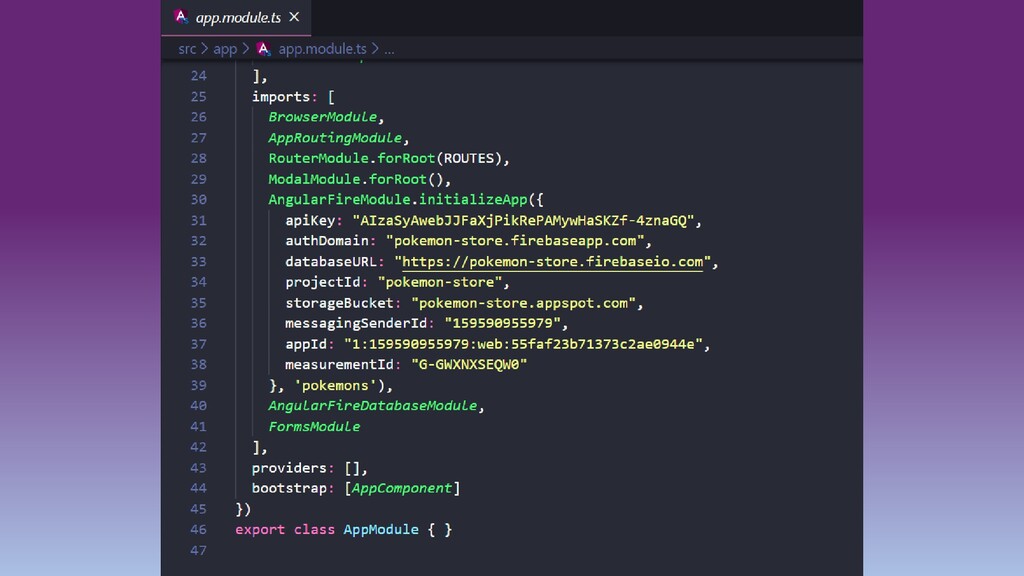Click the 'storageBucket' property name
Screen dimensions: 1024x576
tap(340, 303)
